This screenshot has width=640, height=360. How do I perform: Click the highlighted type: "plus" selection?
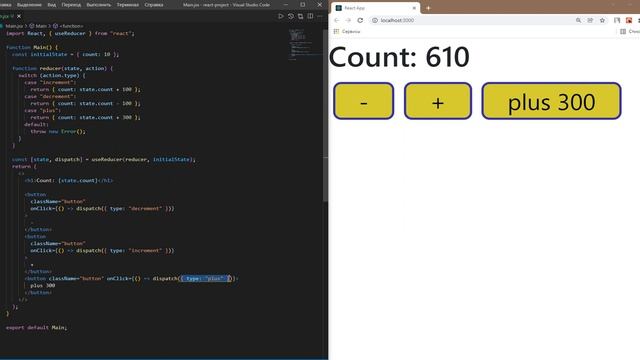tap(206, 278)
